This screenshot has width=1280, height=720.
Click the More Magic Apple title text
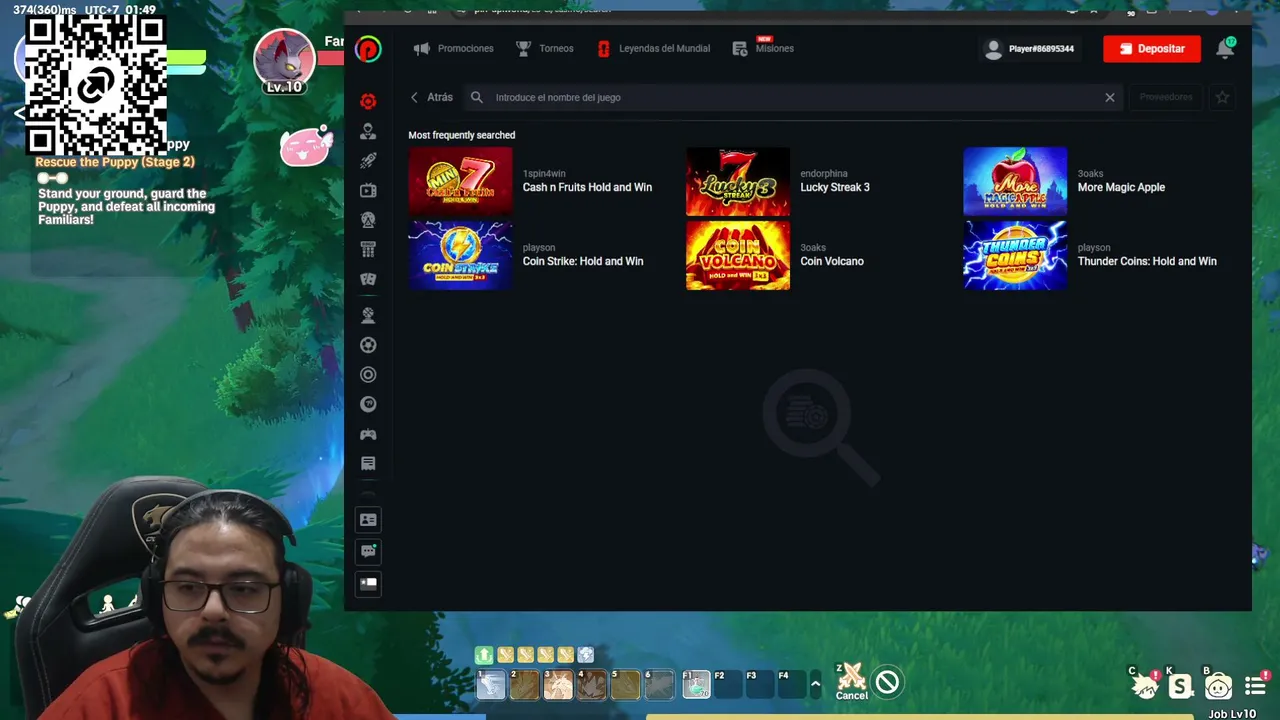(x=1121, y=187)
